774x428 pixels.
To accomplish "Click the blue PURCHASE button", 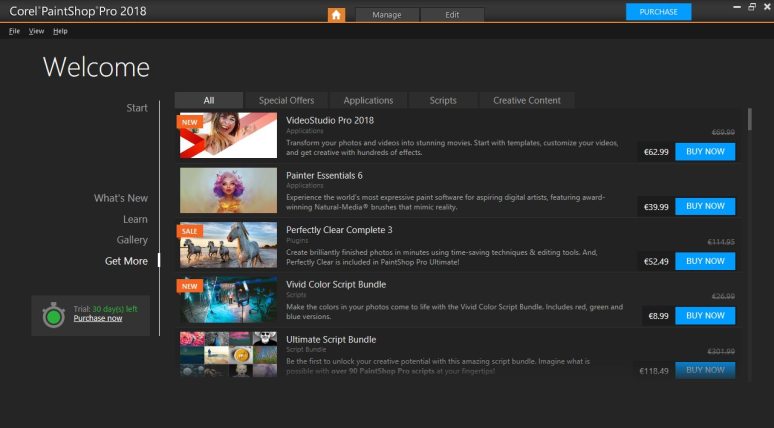I will [658, 12].
